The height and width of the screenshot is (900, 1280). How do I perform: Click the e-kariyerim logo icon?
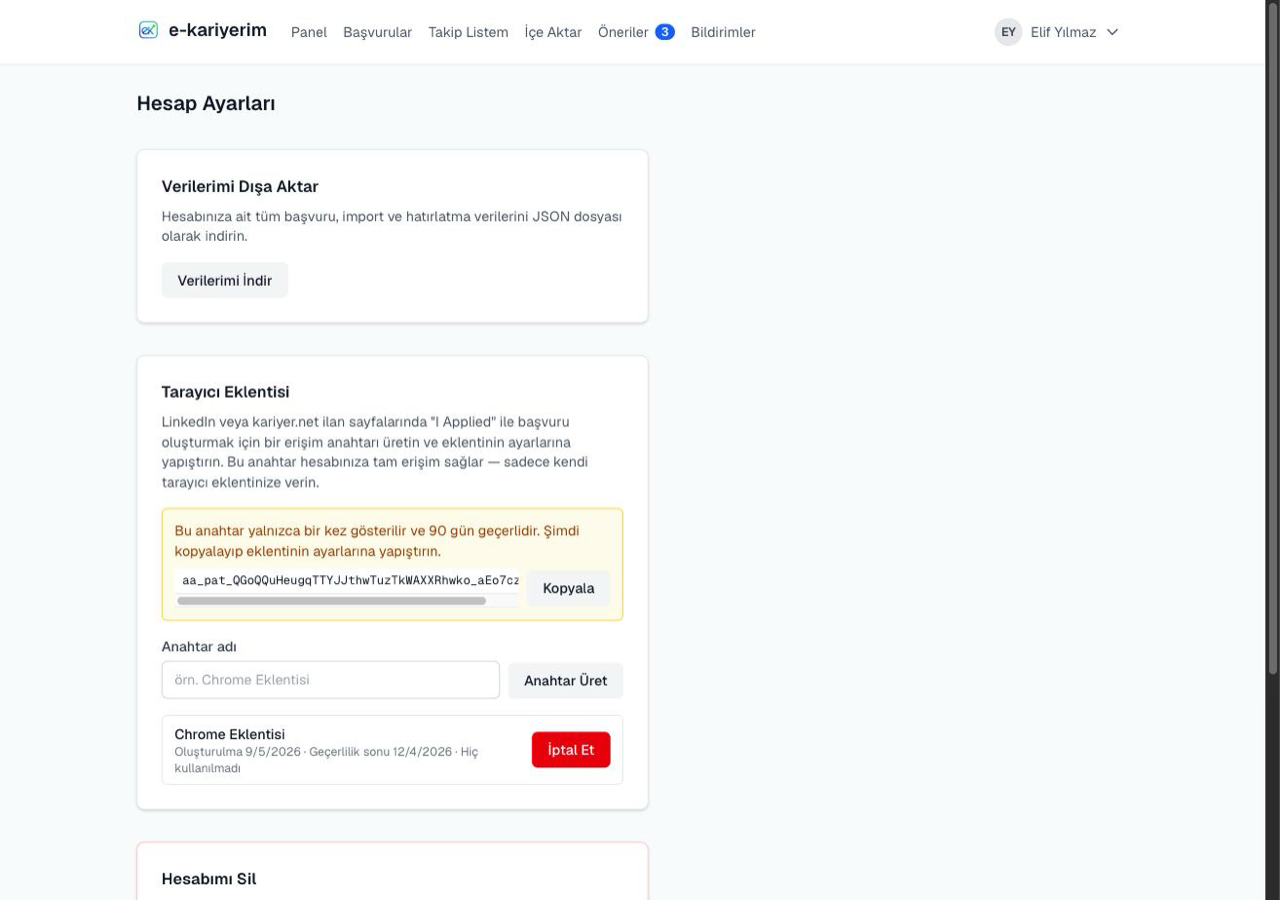tap(148, 31)
